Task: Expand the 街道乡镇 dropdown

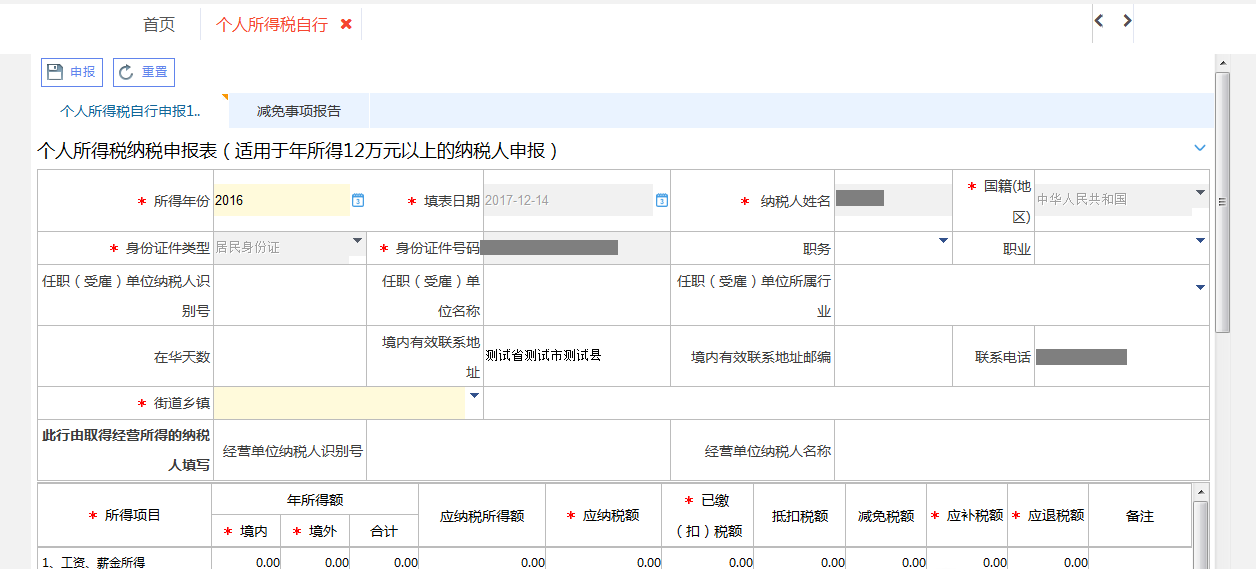Action: point(475,396)
